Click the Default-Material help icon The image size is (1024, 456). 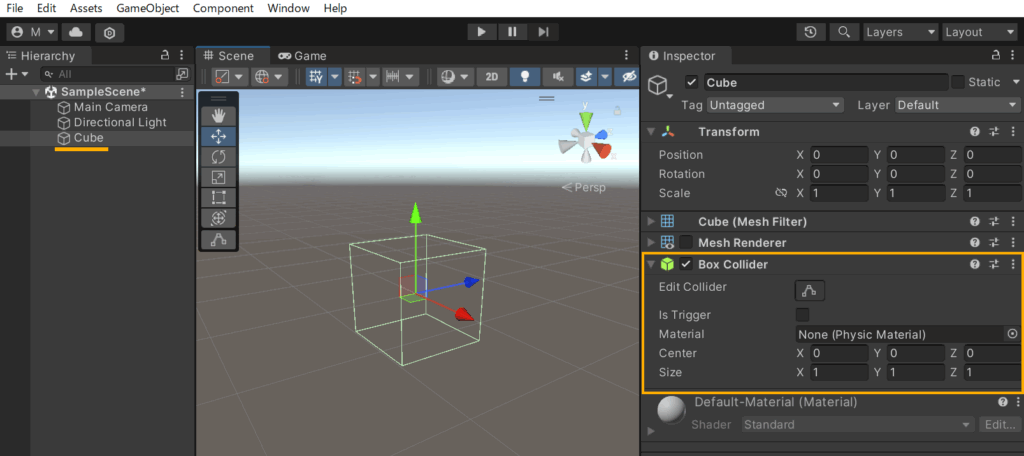point(1002,402)
